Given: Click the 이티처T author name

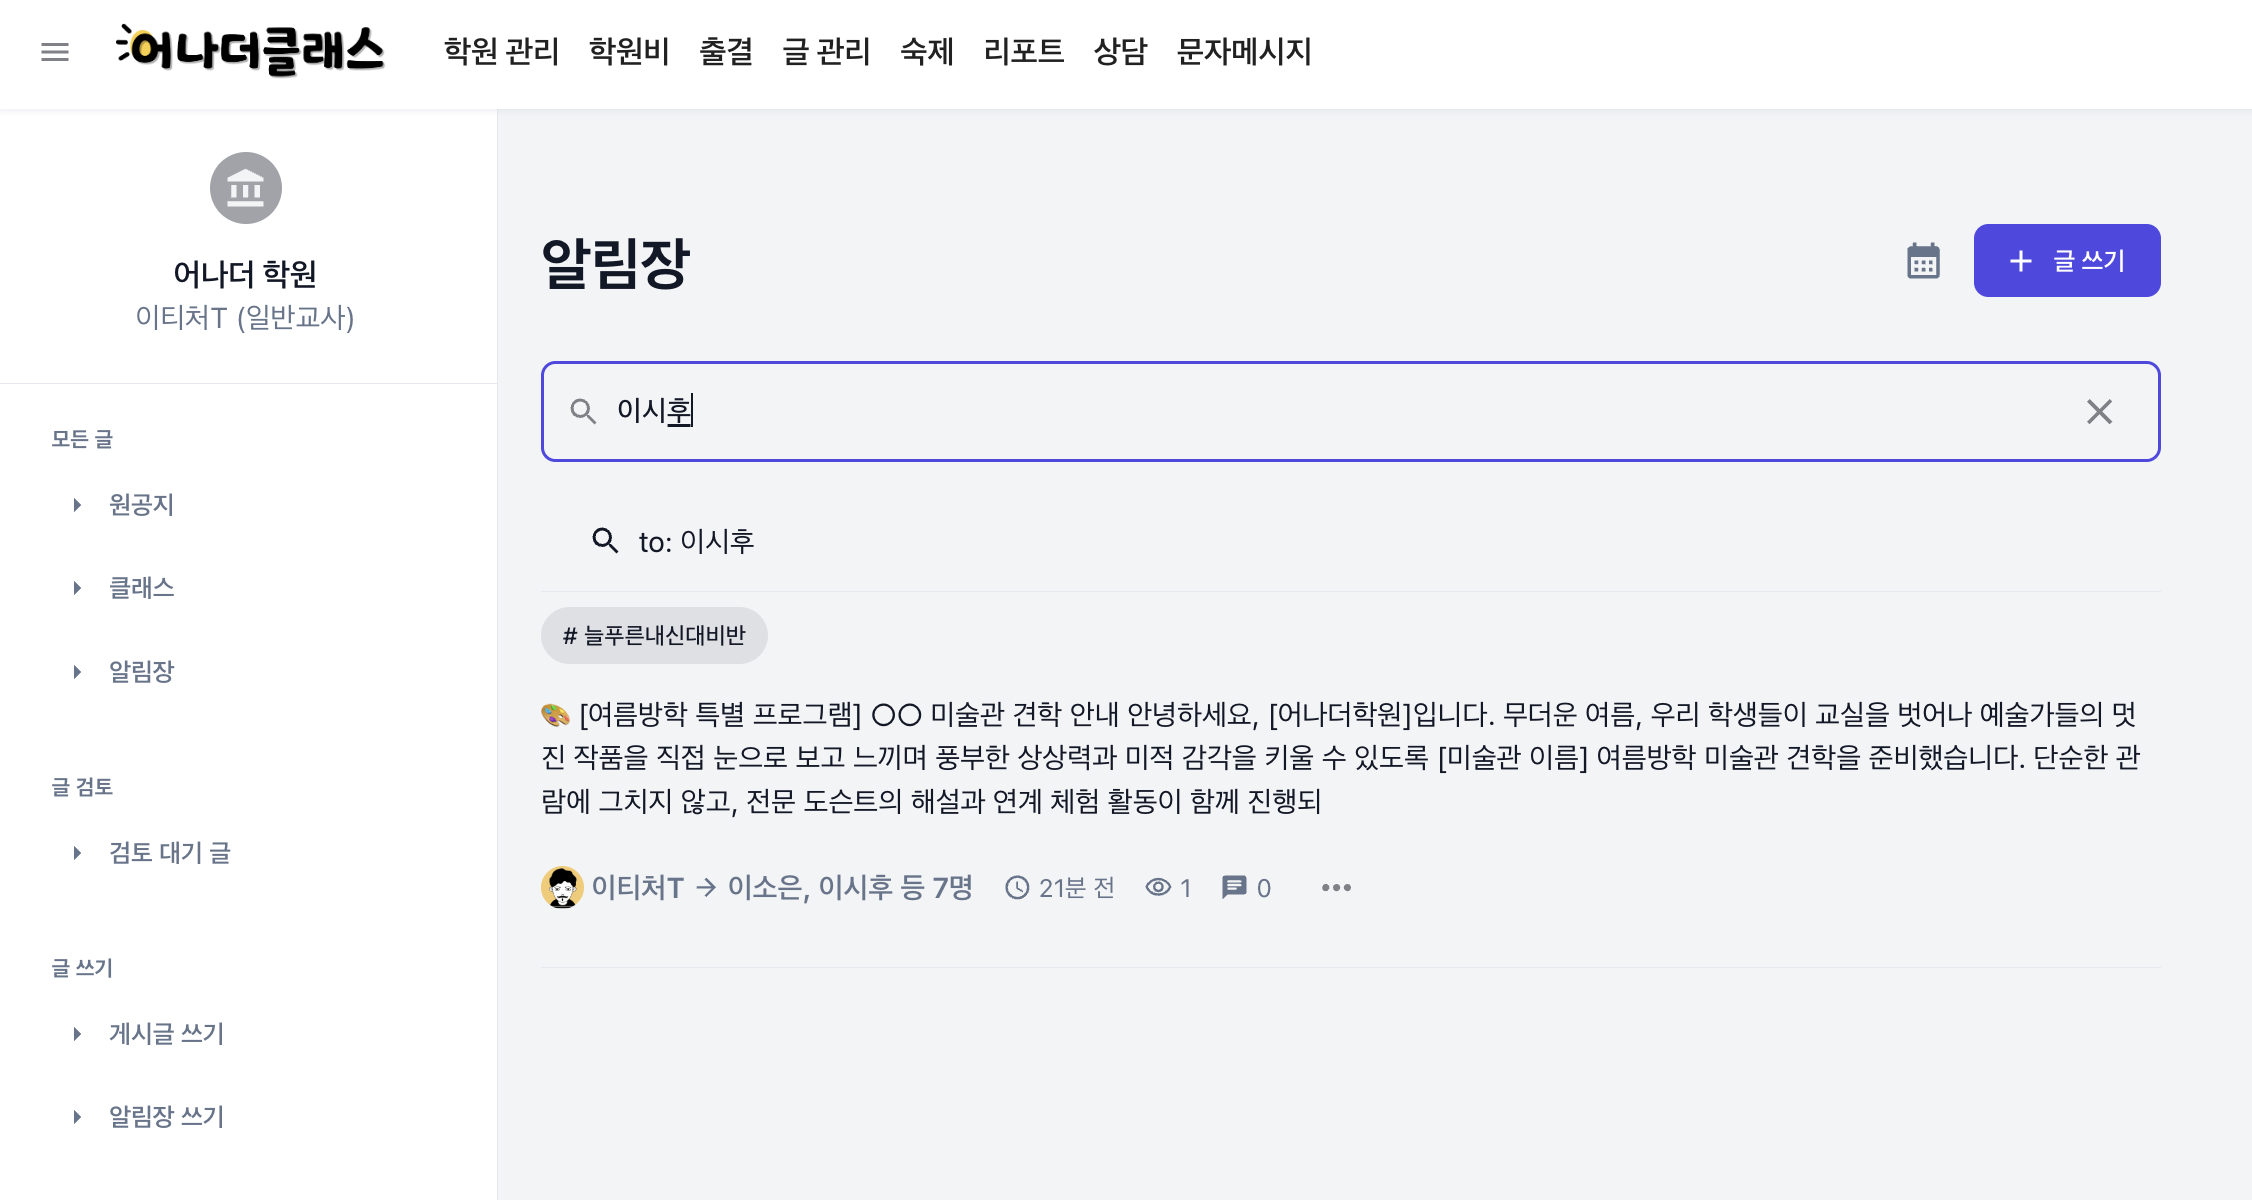Looking at the screenshot, I should point(638,887).
